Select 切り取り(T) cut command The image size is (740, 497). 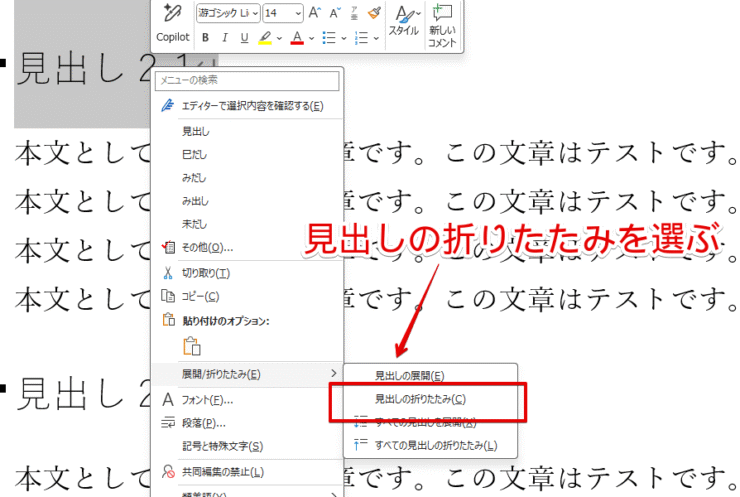[247, 273]
